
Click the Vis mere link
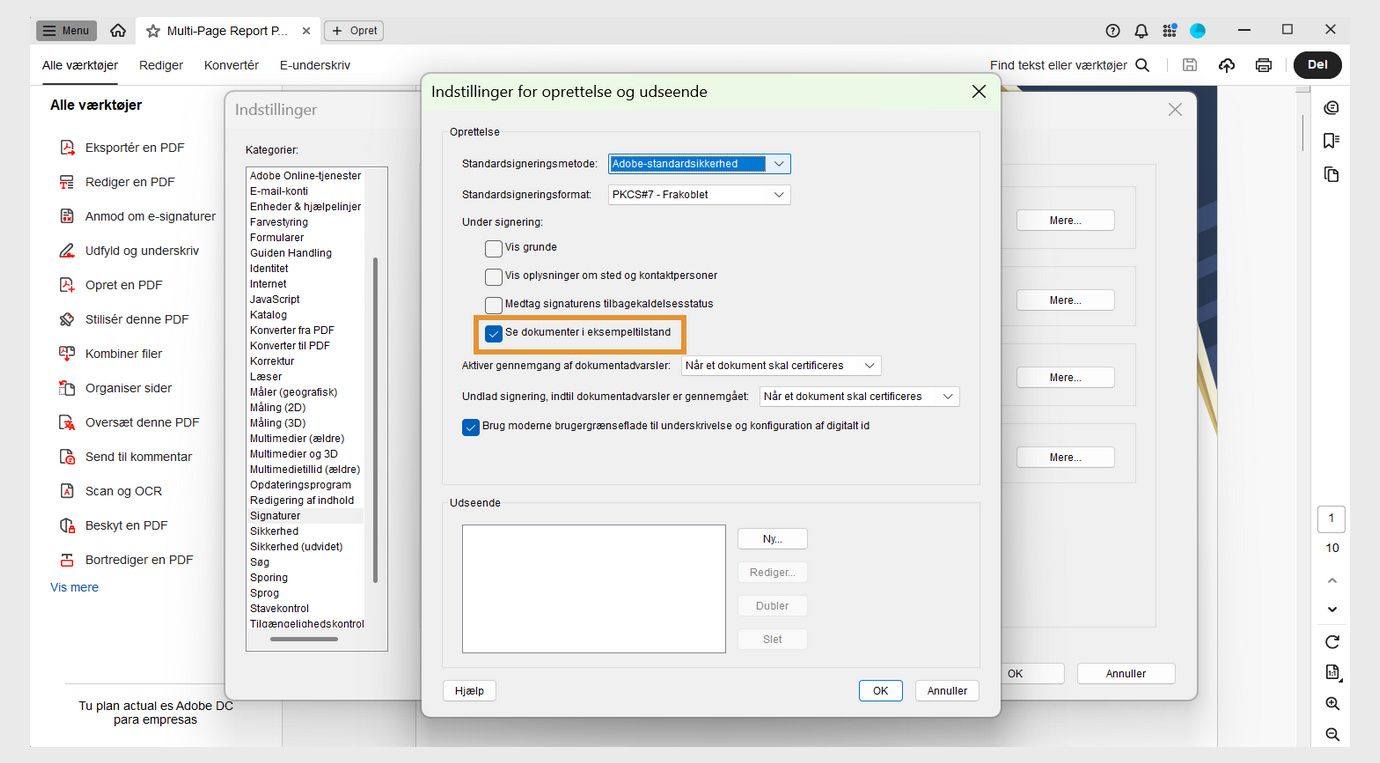coord(74,588)
